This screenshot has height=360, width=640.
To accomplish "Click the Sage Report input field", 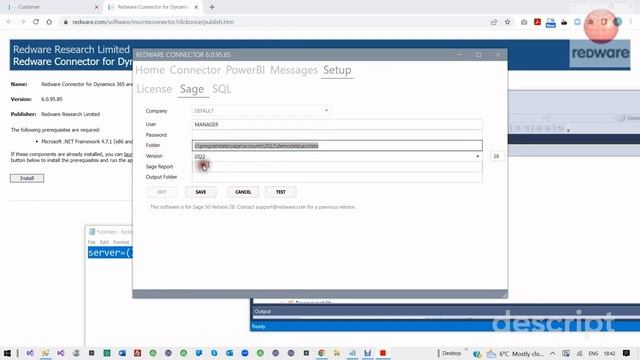I will 337,167.
